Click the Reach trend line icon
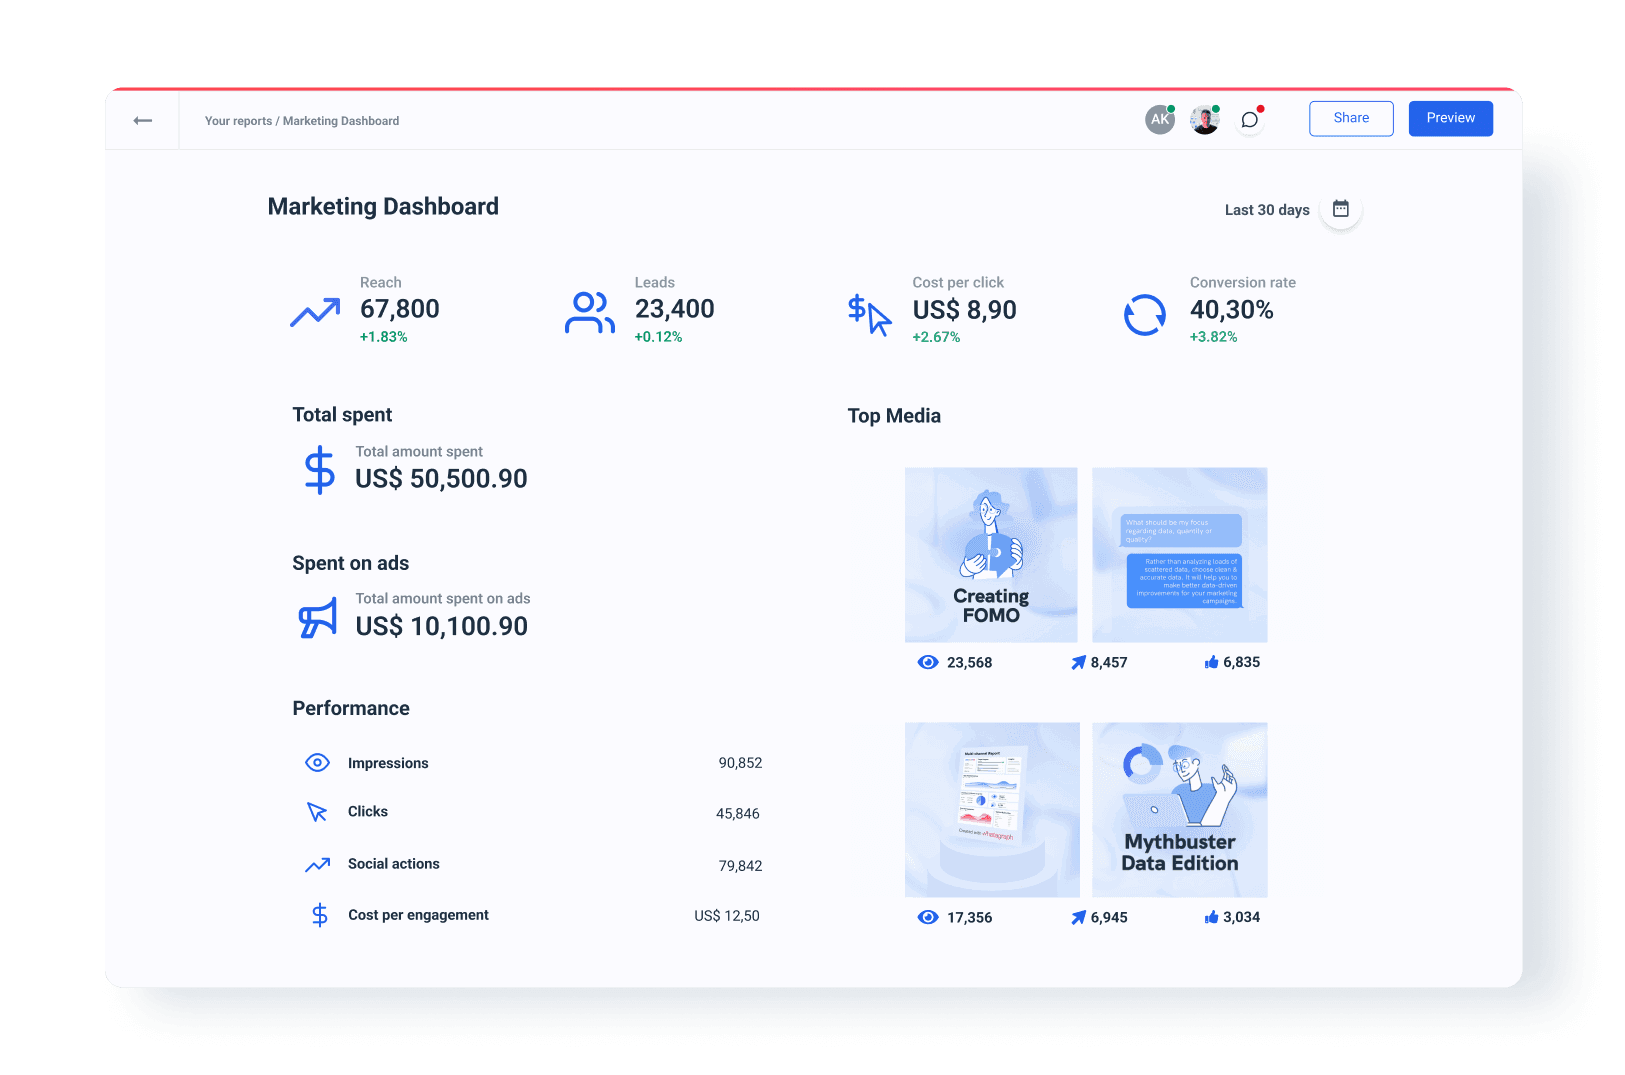This screenshot has width=1625, height=1075. tap(314, 313)
